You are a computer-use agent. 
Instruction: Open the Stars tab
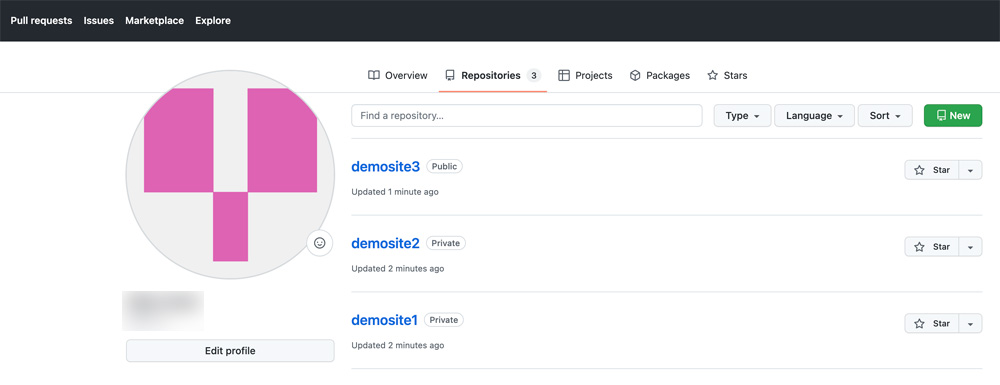pyautogui.click(x=727, y=76)
